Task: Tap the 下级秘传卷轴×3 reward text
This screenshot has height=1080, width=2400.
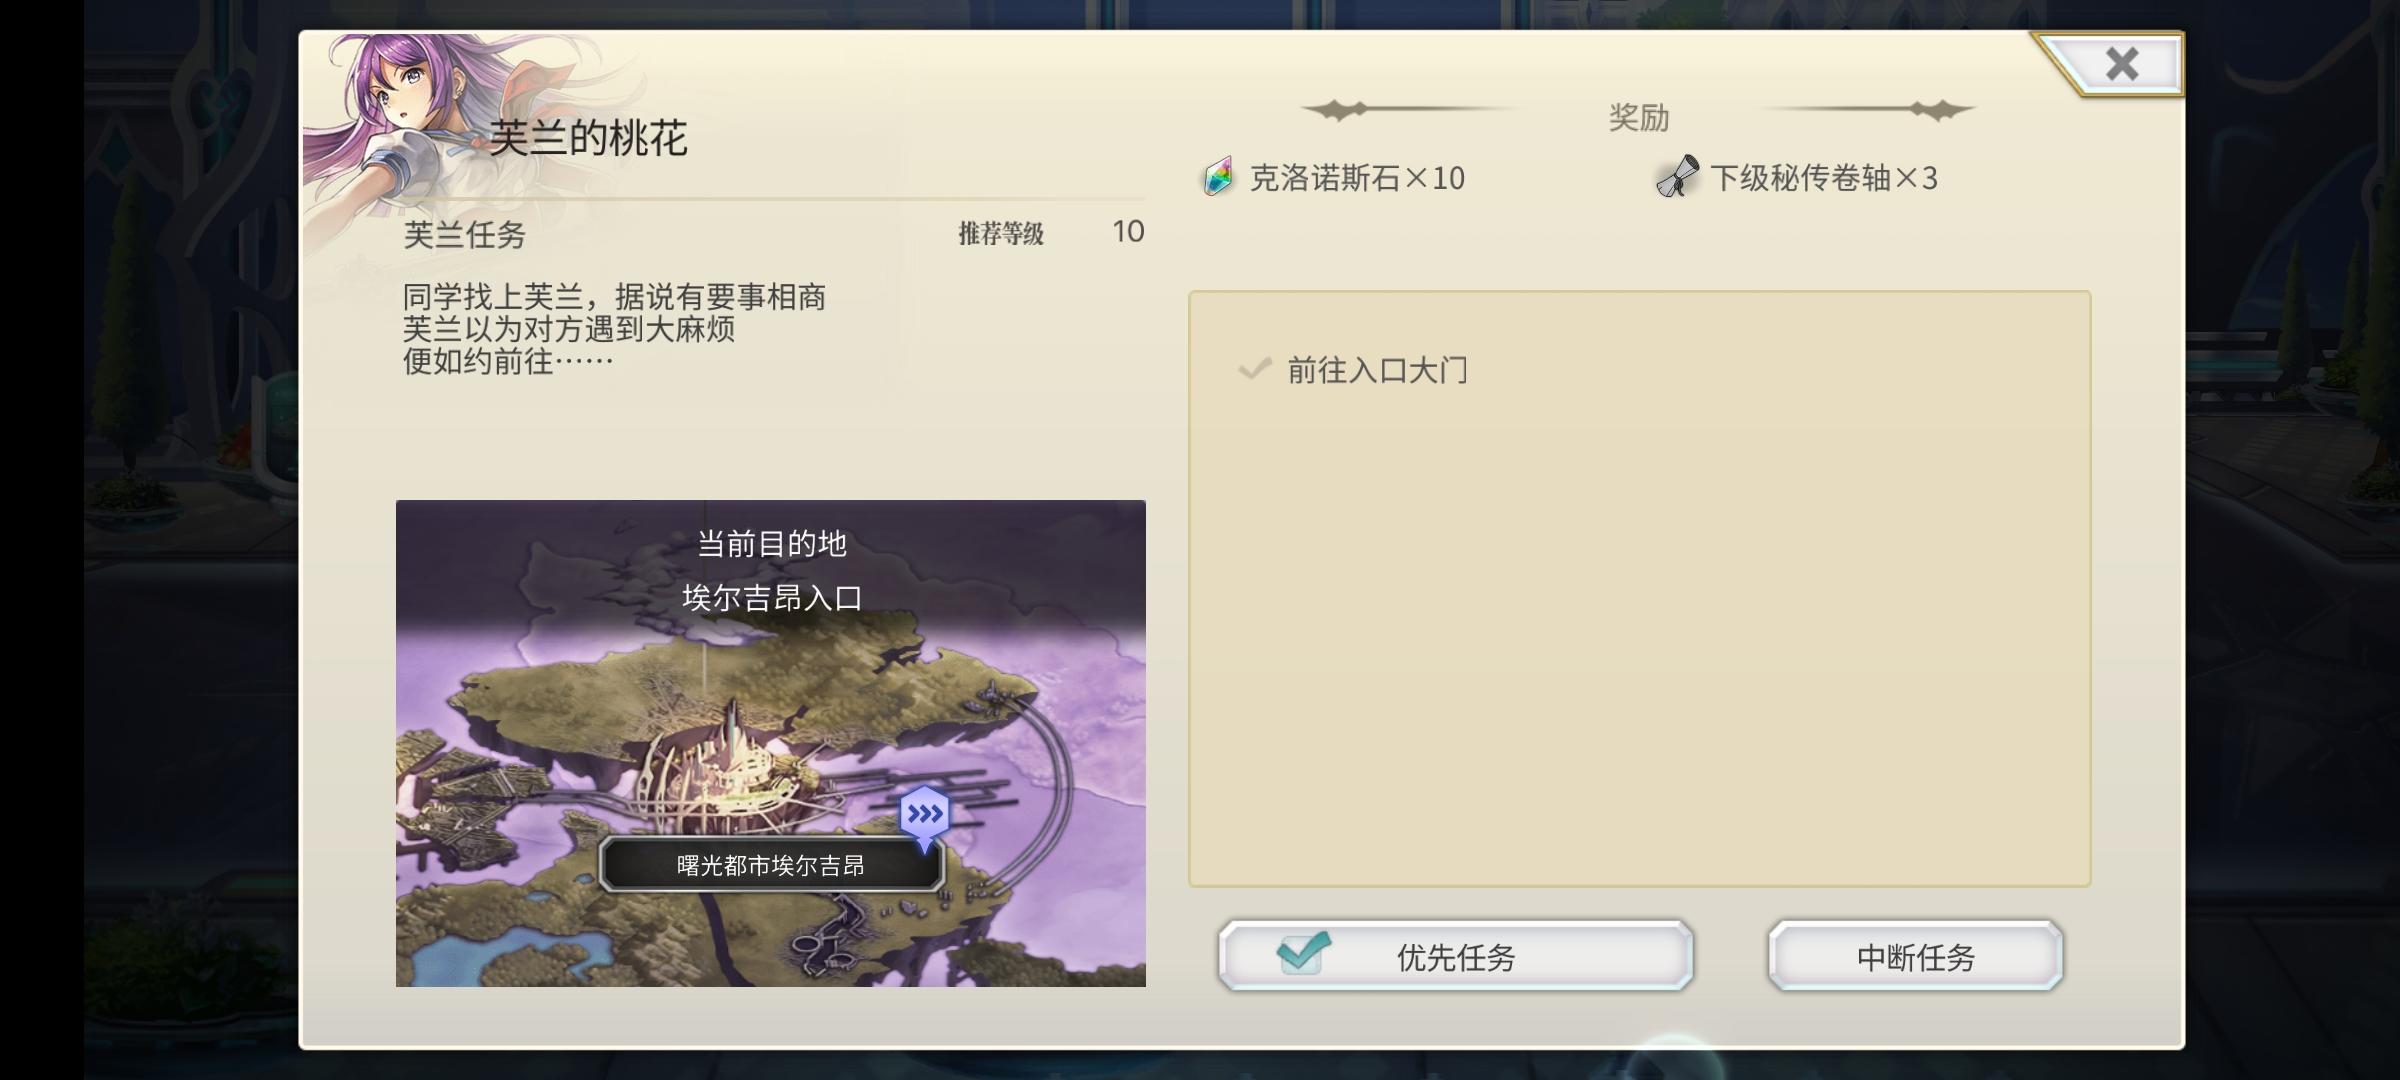Action: tap(1824, 178)
